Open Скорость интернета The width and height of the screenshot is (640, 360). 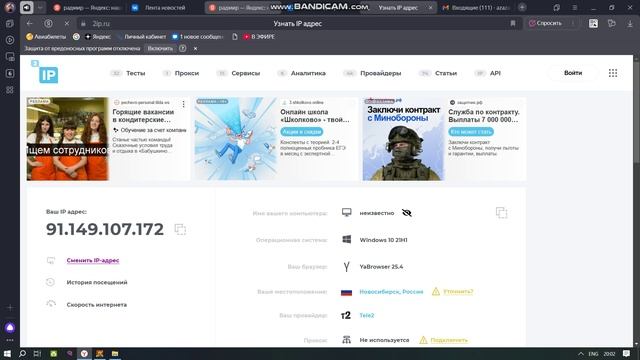coord(96,304)
